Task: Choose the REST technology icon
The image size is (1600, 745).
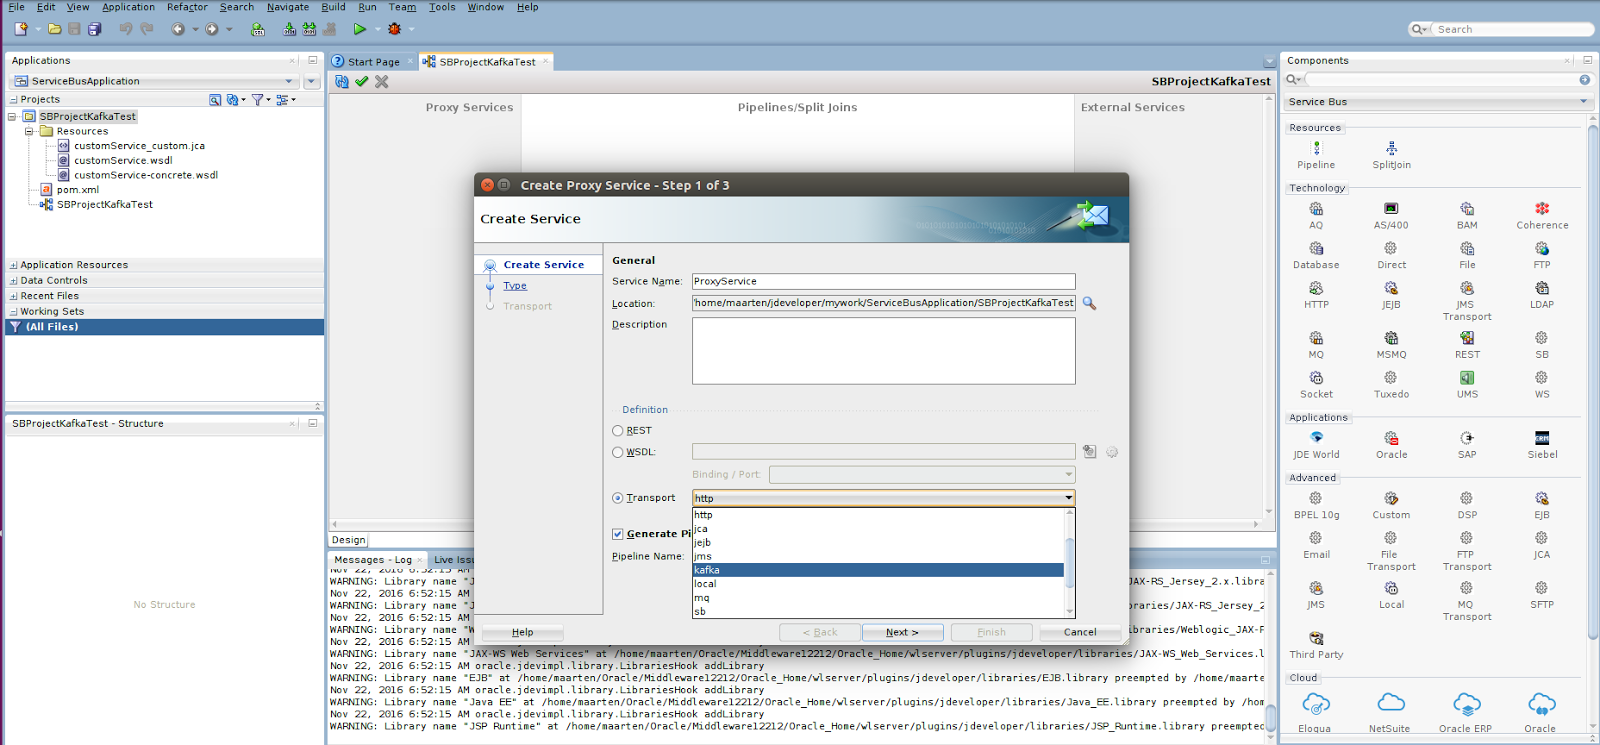Action: click(x=1467, y=338)
